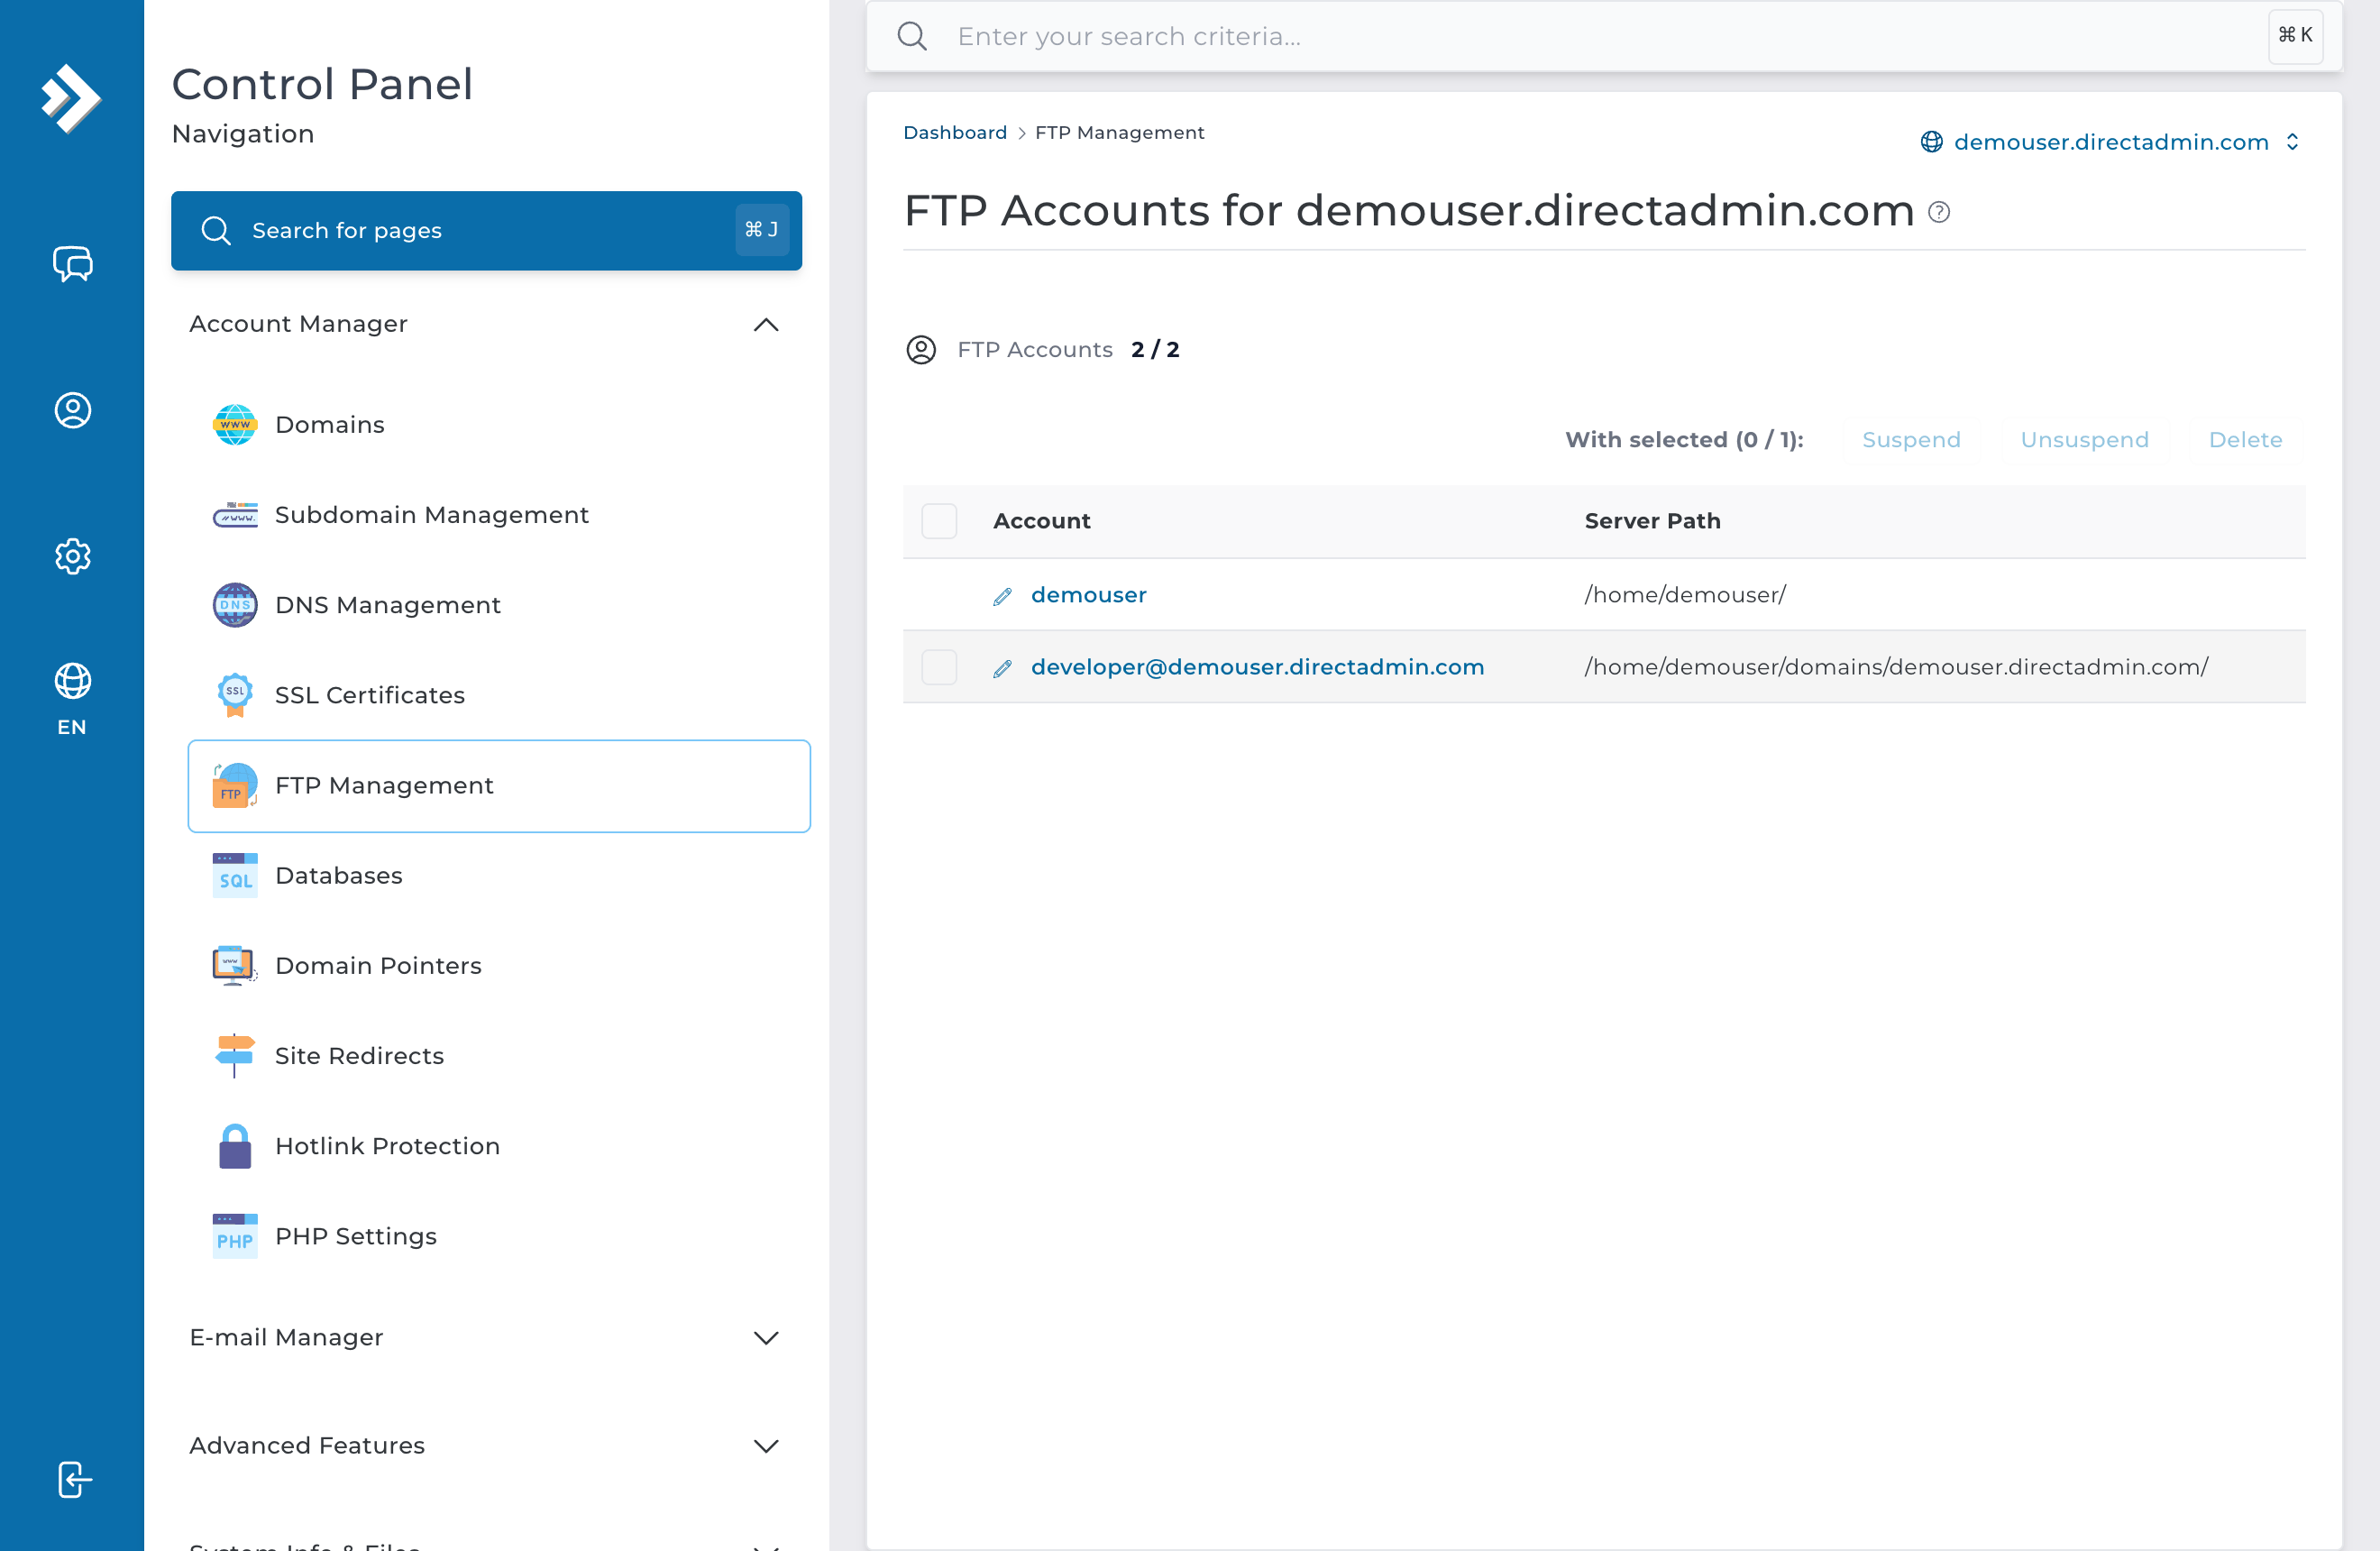Screen dimensions: 2380x1551
Task: Click the Domains www globe icon
Action: (235, 425)
